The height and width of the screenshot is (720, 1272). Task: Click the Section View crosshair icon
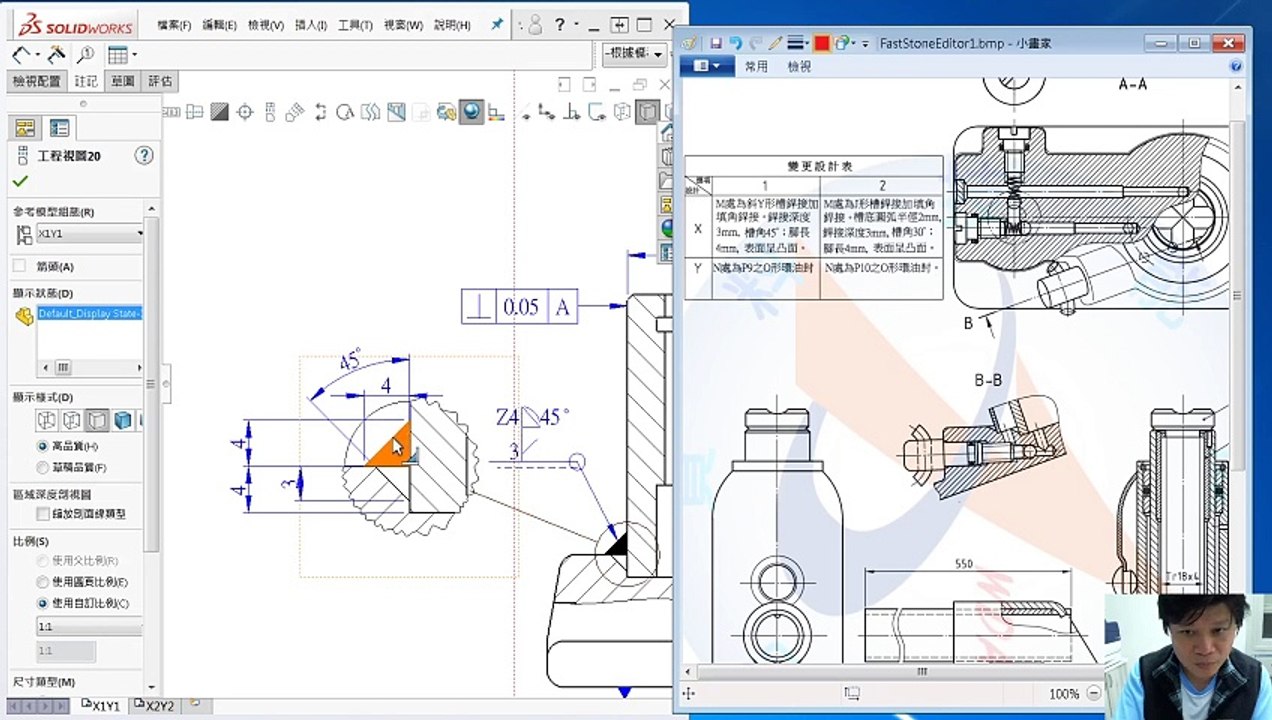245,112
